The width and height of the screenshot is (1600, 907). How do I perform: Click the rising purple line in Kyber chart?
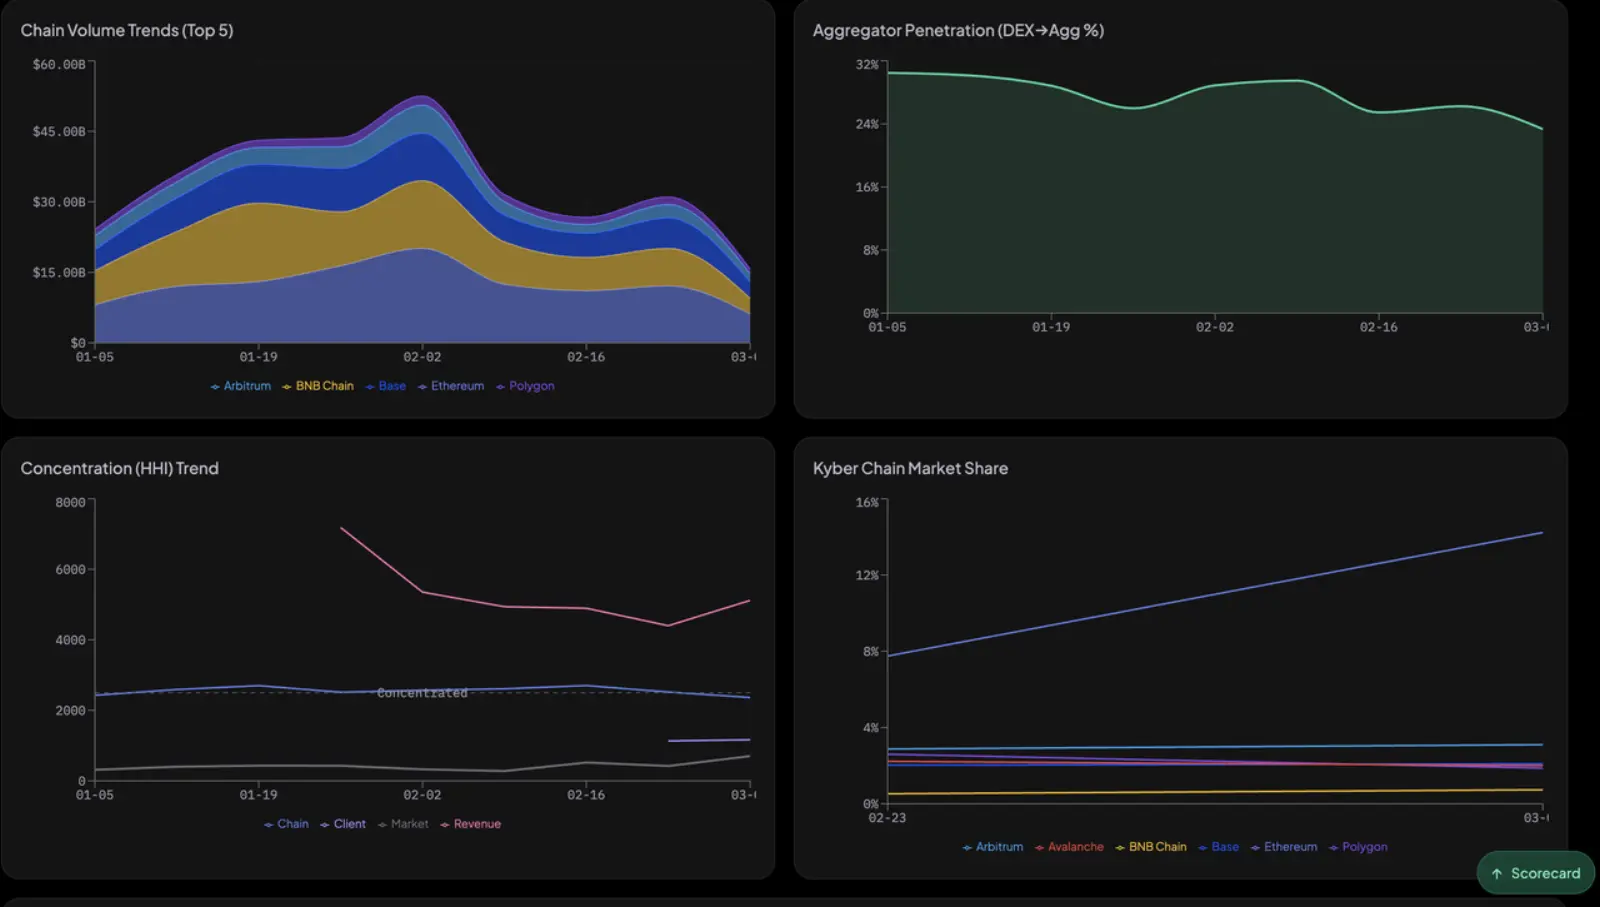click(1215, 594)
